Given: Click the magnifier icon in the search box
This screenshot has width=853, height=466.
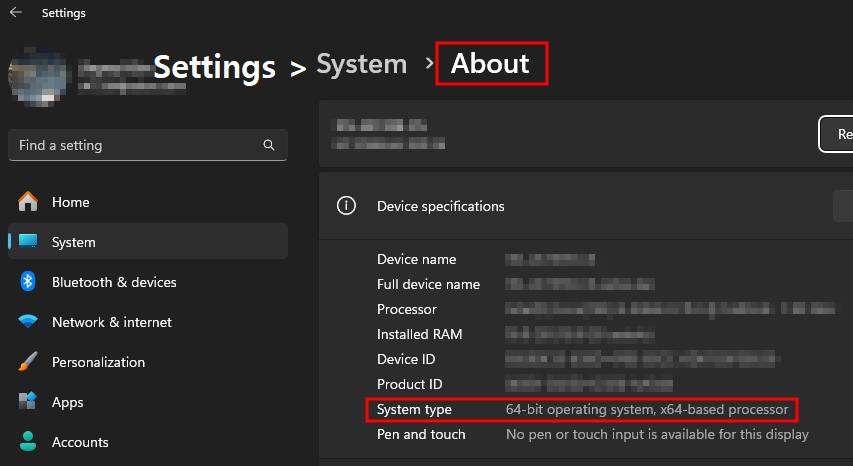Looking at the screenshot, I should click(x=269, y=145).
